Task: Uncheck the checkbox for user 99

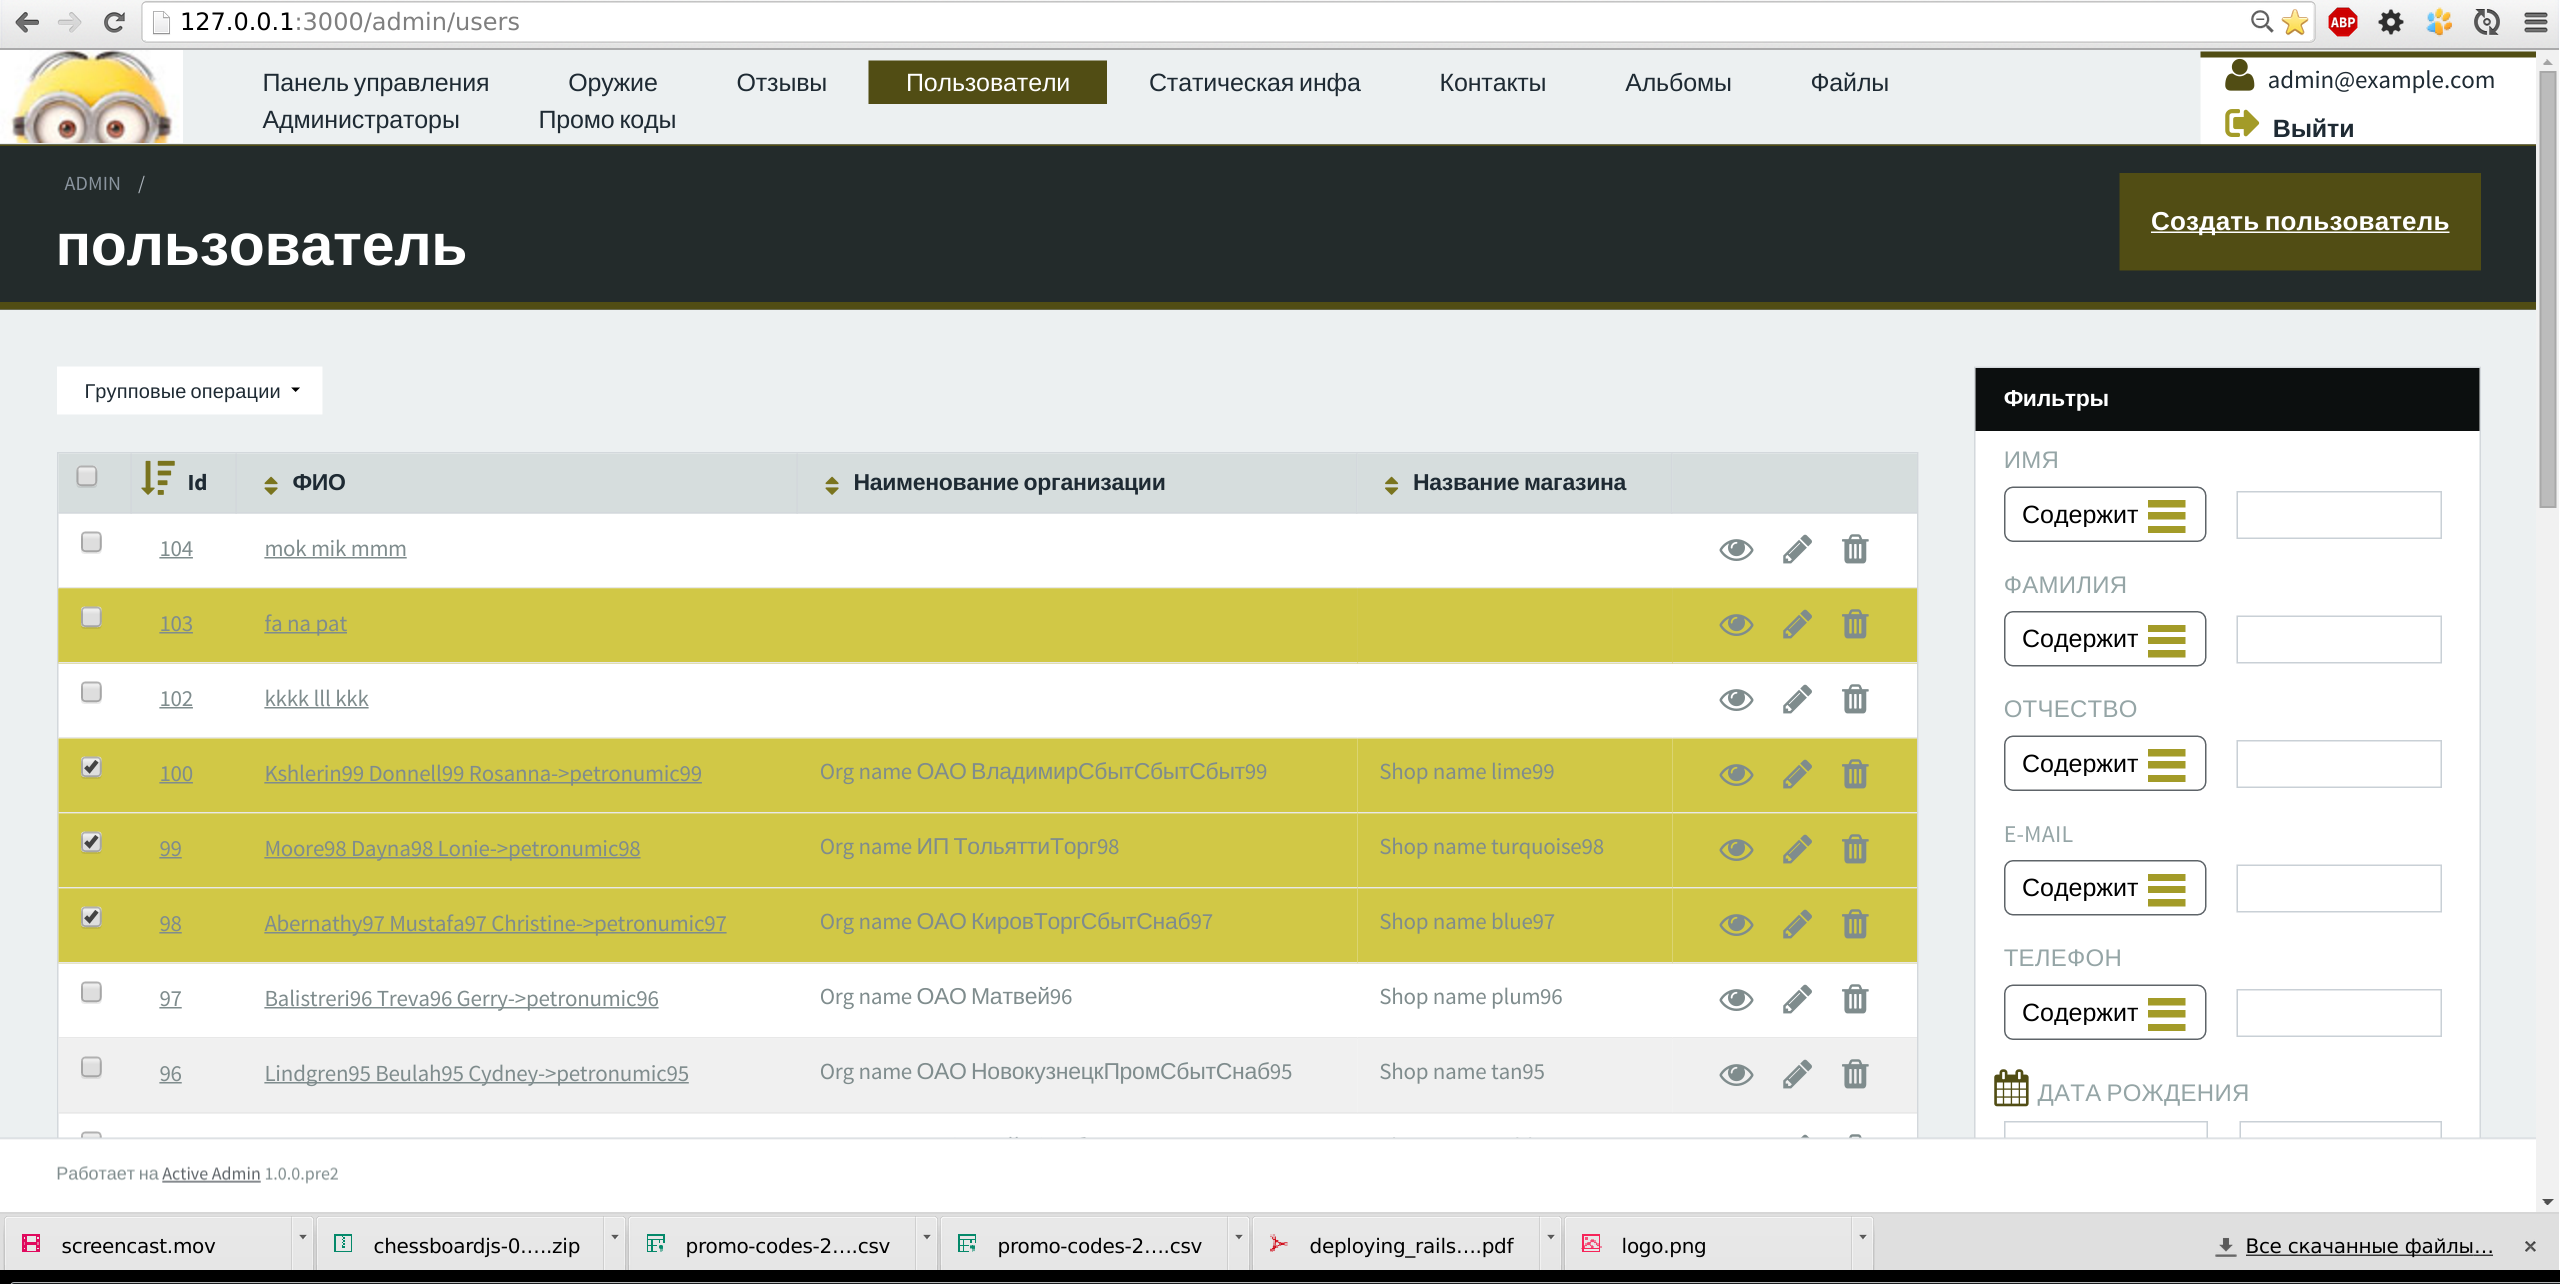Action: coord(91,842)
